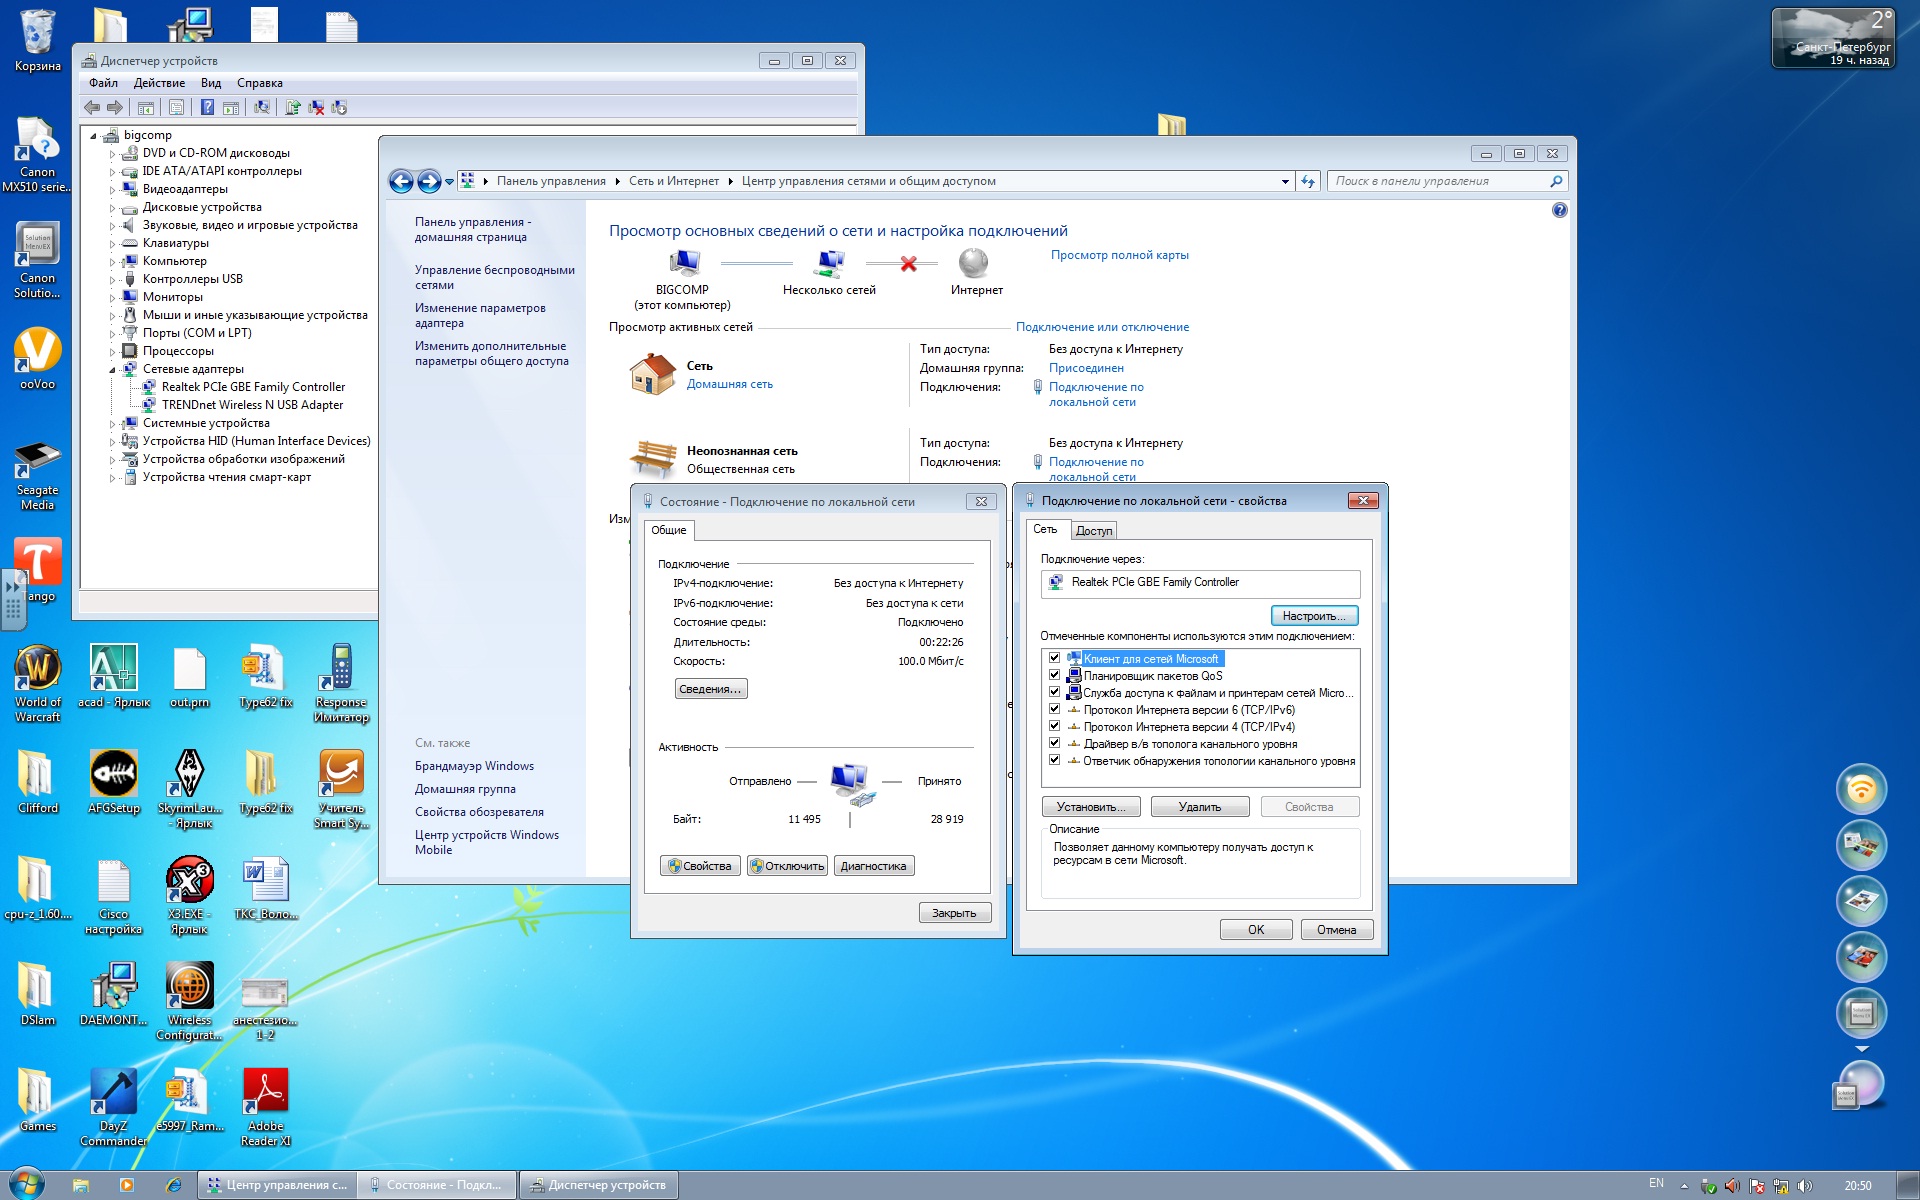1920x1200 pixels.
Task: Toggle Internet Protocol version 4 (TCP/IPv4) checkbox
Action: [x=1054, y=726]
